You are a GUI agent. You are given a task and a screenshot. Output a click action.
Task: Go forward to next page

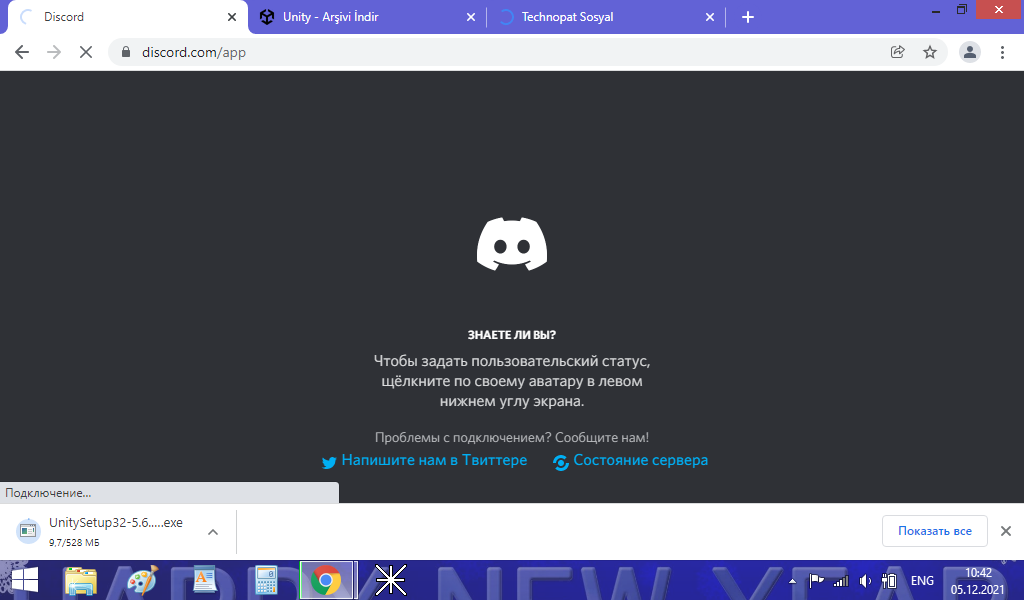point(54,52)
